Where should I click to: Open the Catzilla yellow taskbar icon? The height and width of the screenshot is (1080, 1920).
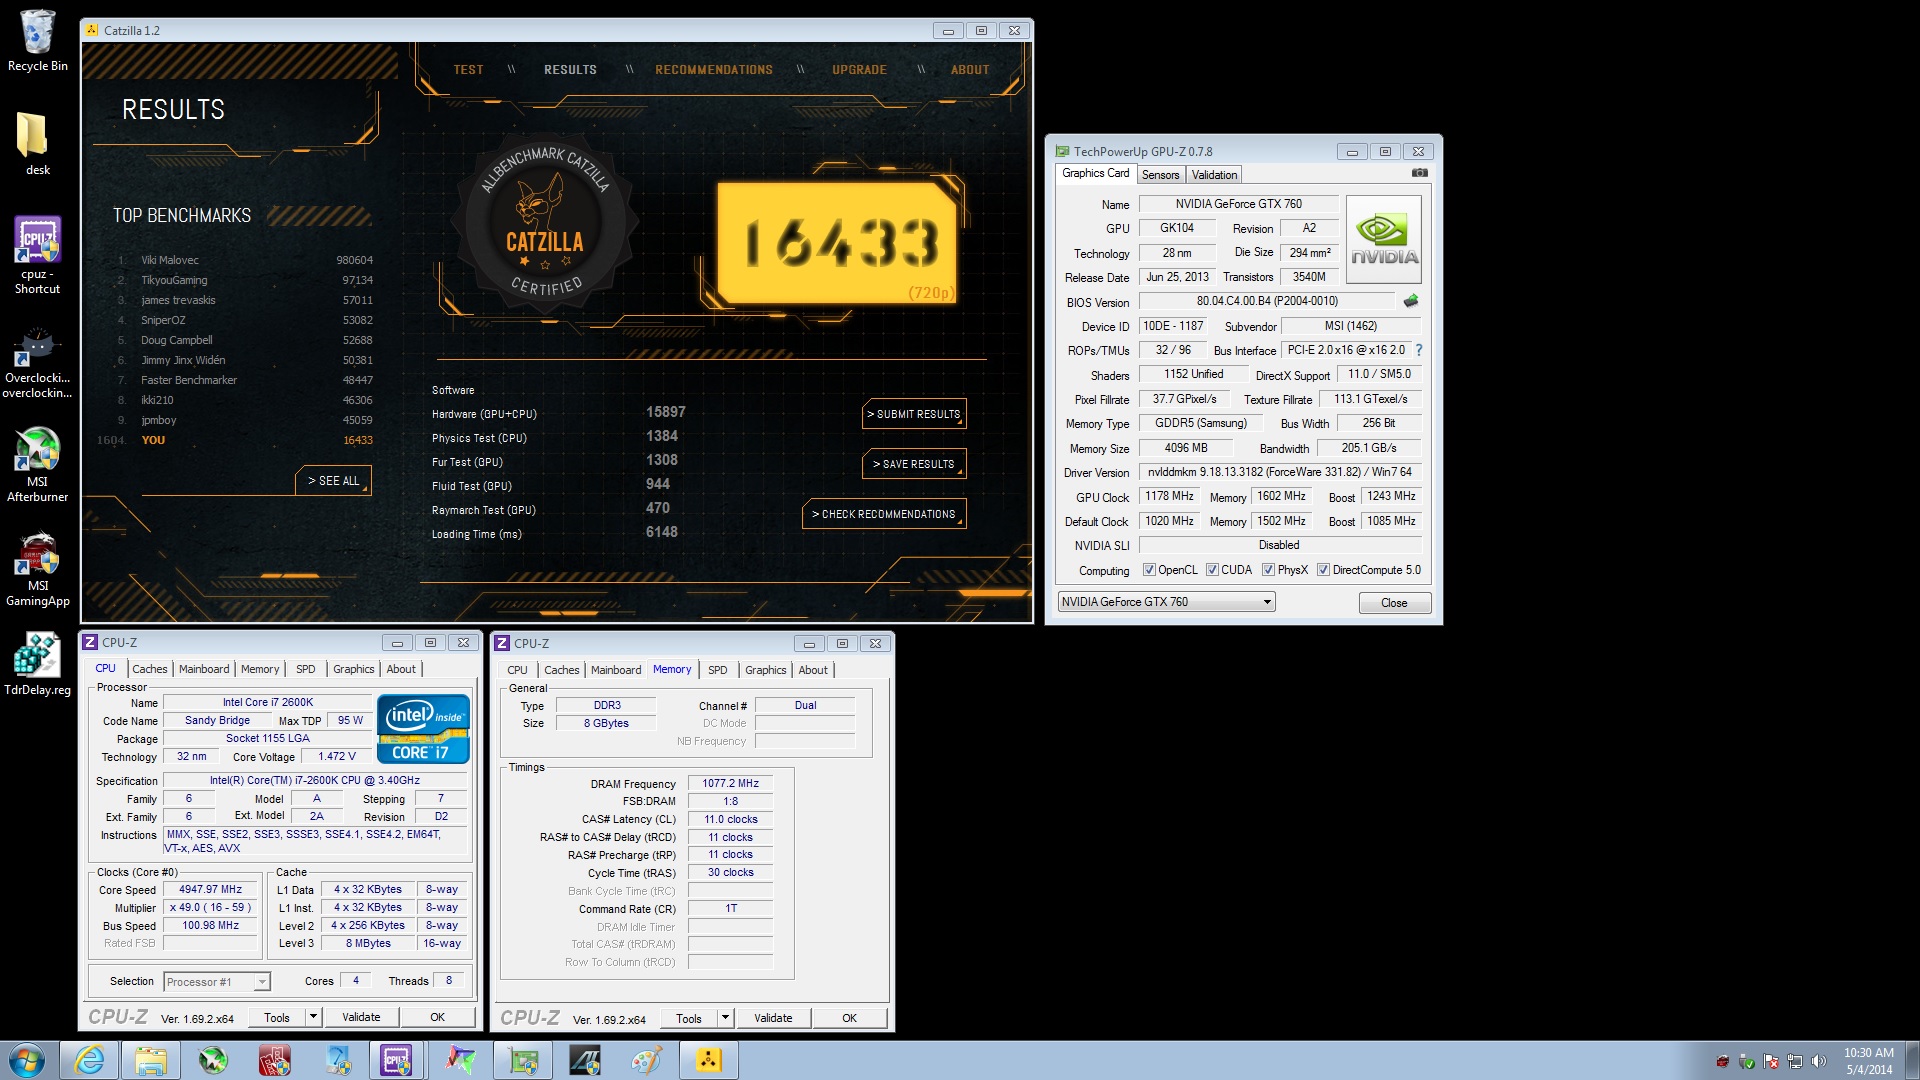pyautogui.click(x=708, y=1060)
